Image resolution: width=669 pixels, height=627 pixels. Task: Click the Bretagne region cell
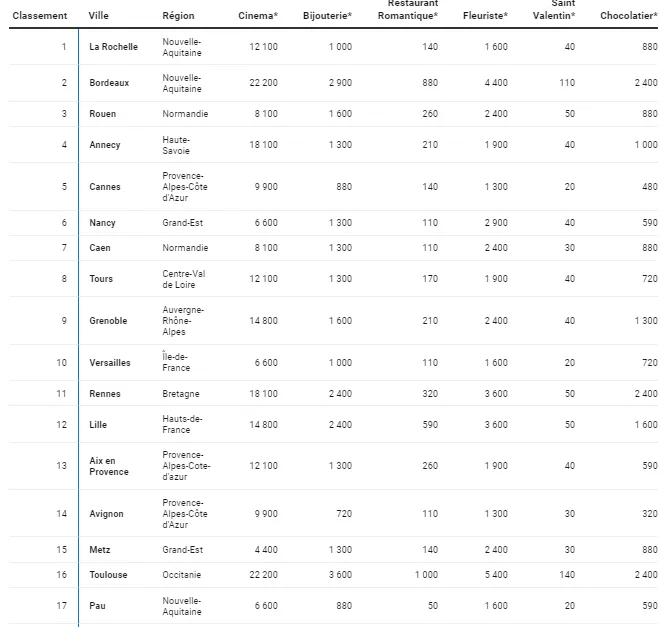coord(181,394)
